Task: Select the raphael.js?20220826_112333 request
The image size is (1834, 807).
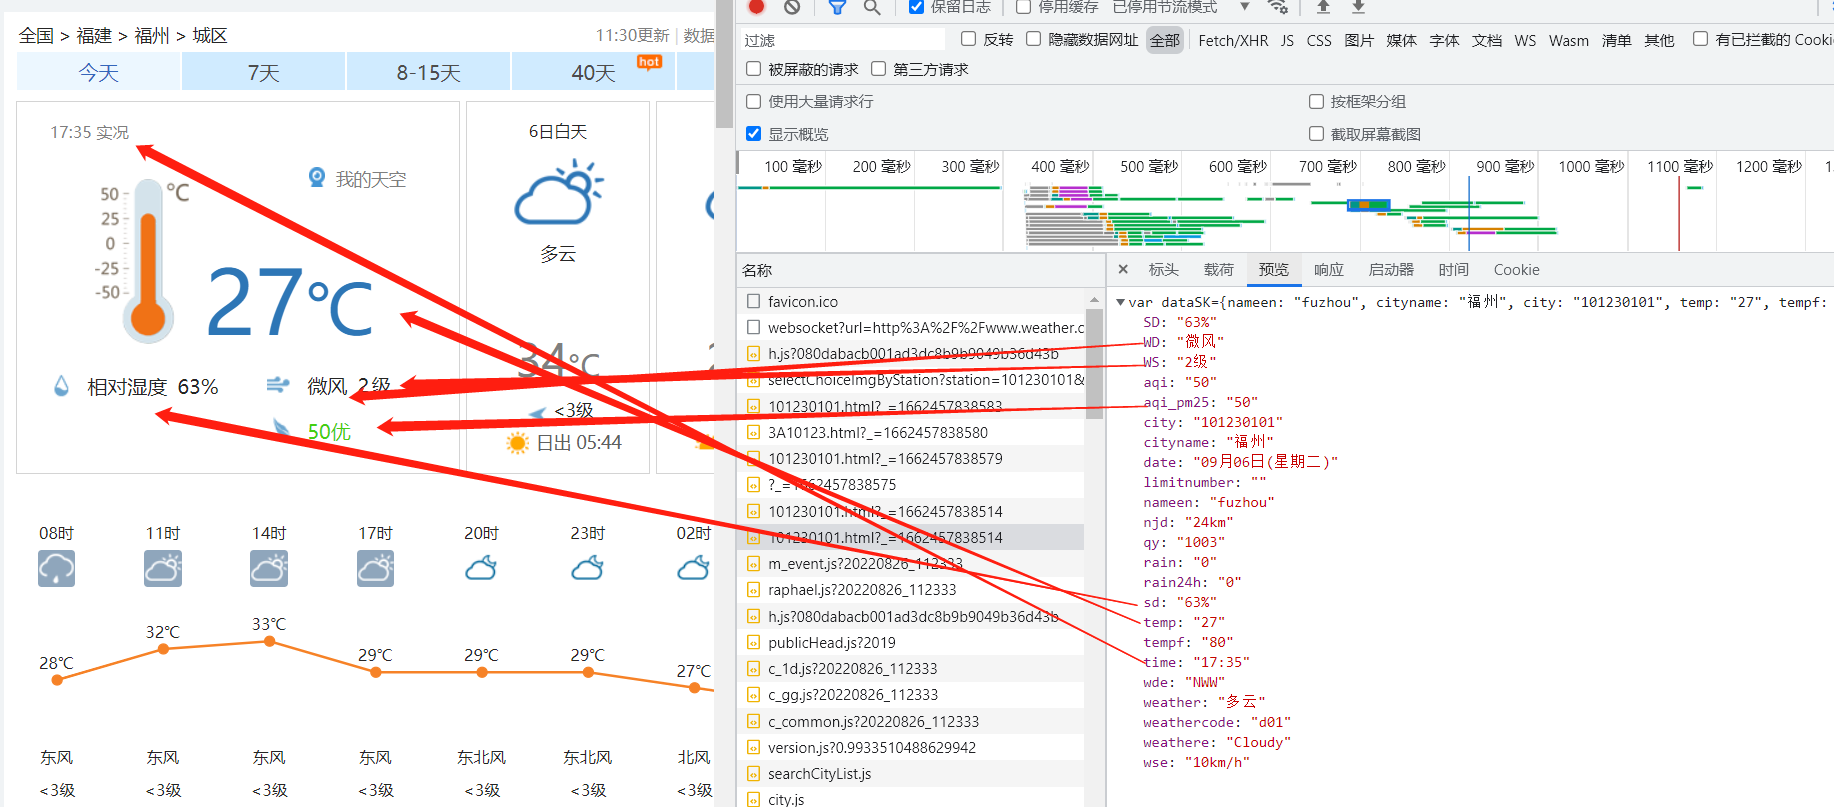Action: pyautogui.click(x=862, y=590)
